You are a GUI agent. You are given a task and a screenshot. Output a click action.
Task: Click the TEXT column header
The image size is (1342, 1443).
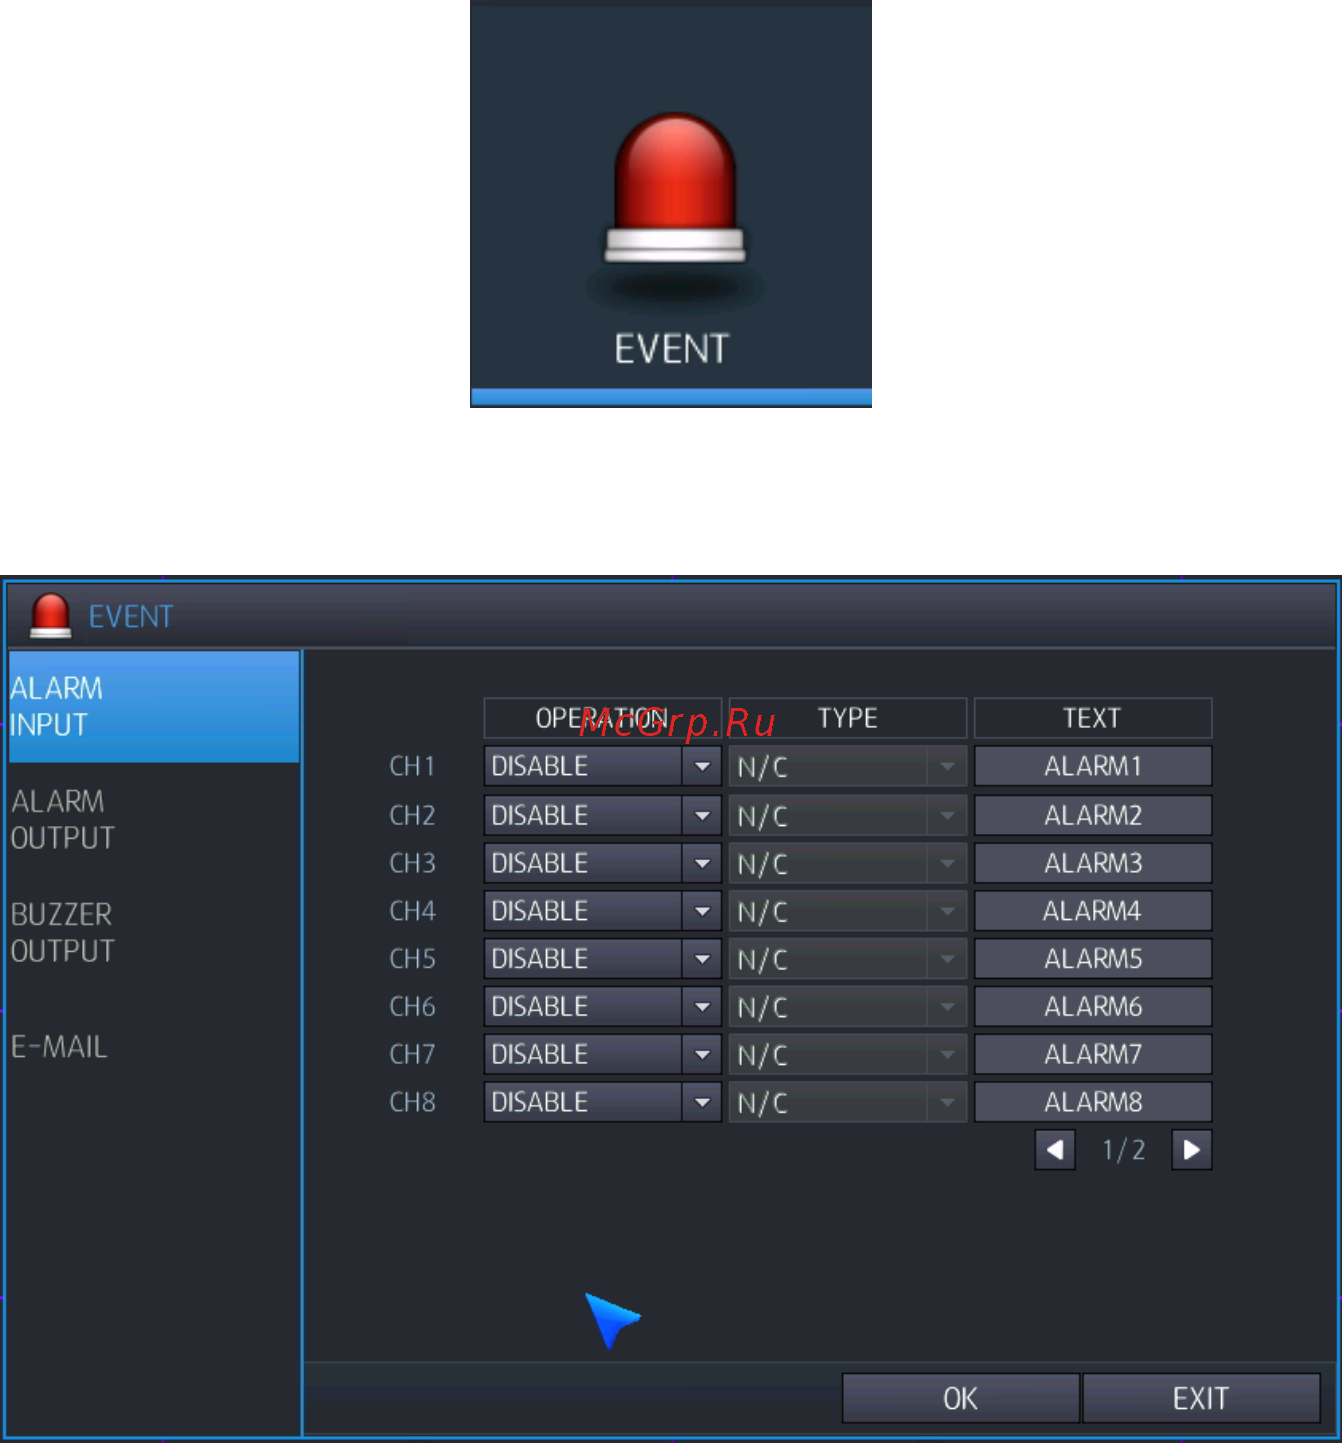tap(1093, 718)
